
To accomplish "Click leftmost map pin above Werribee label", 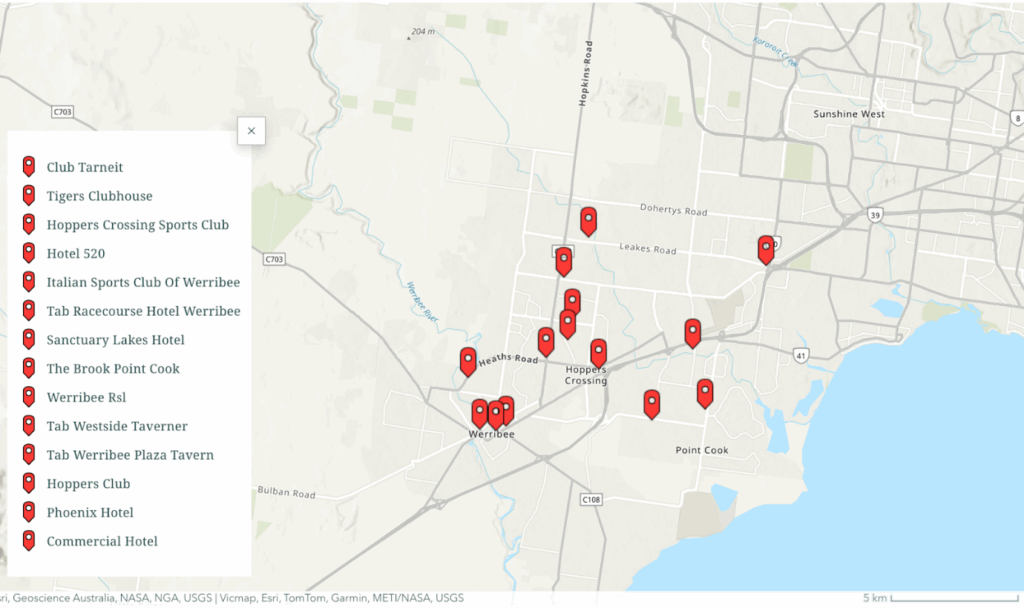I will [x=480, y=413].
